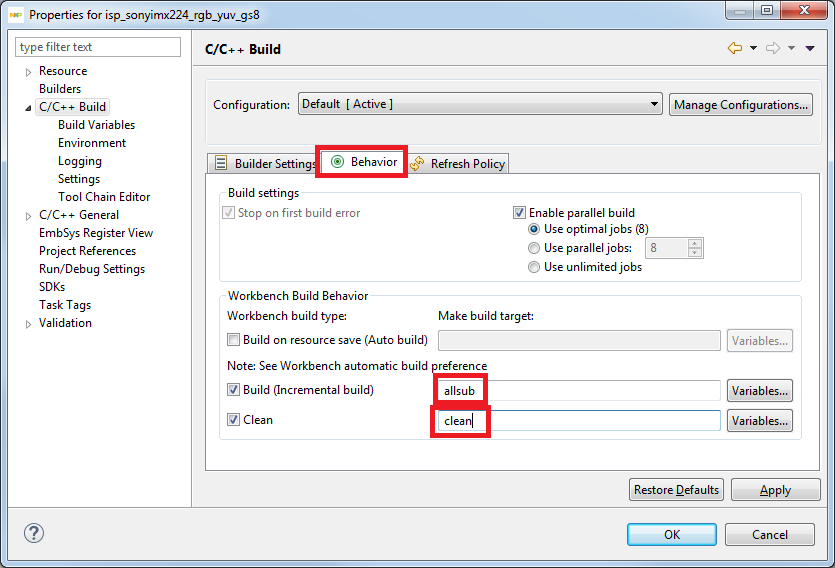This screenshot has width=835, height=568.
Task: Select Use unlimited jobs radio button
Action: tap(534, 267)
